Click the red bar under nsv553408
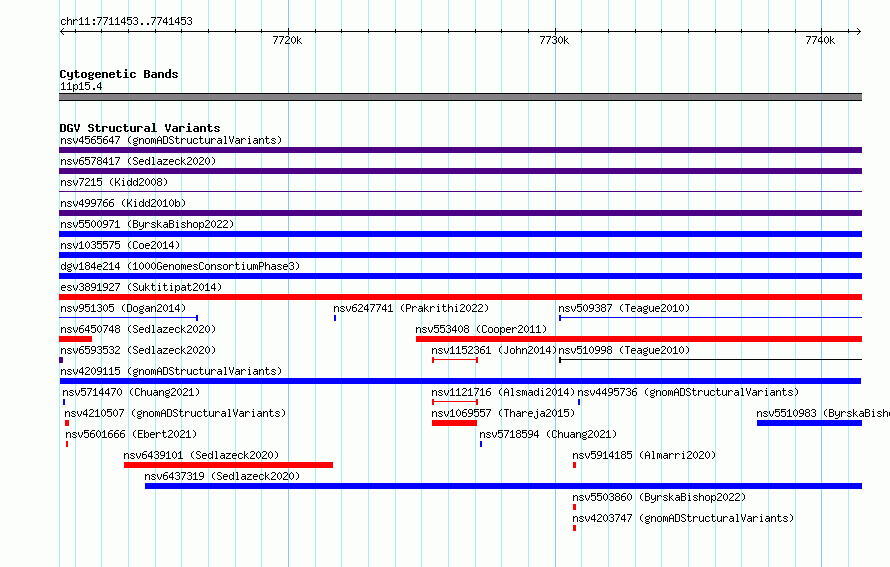 (639, 339)
